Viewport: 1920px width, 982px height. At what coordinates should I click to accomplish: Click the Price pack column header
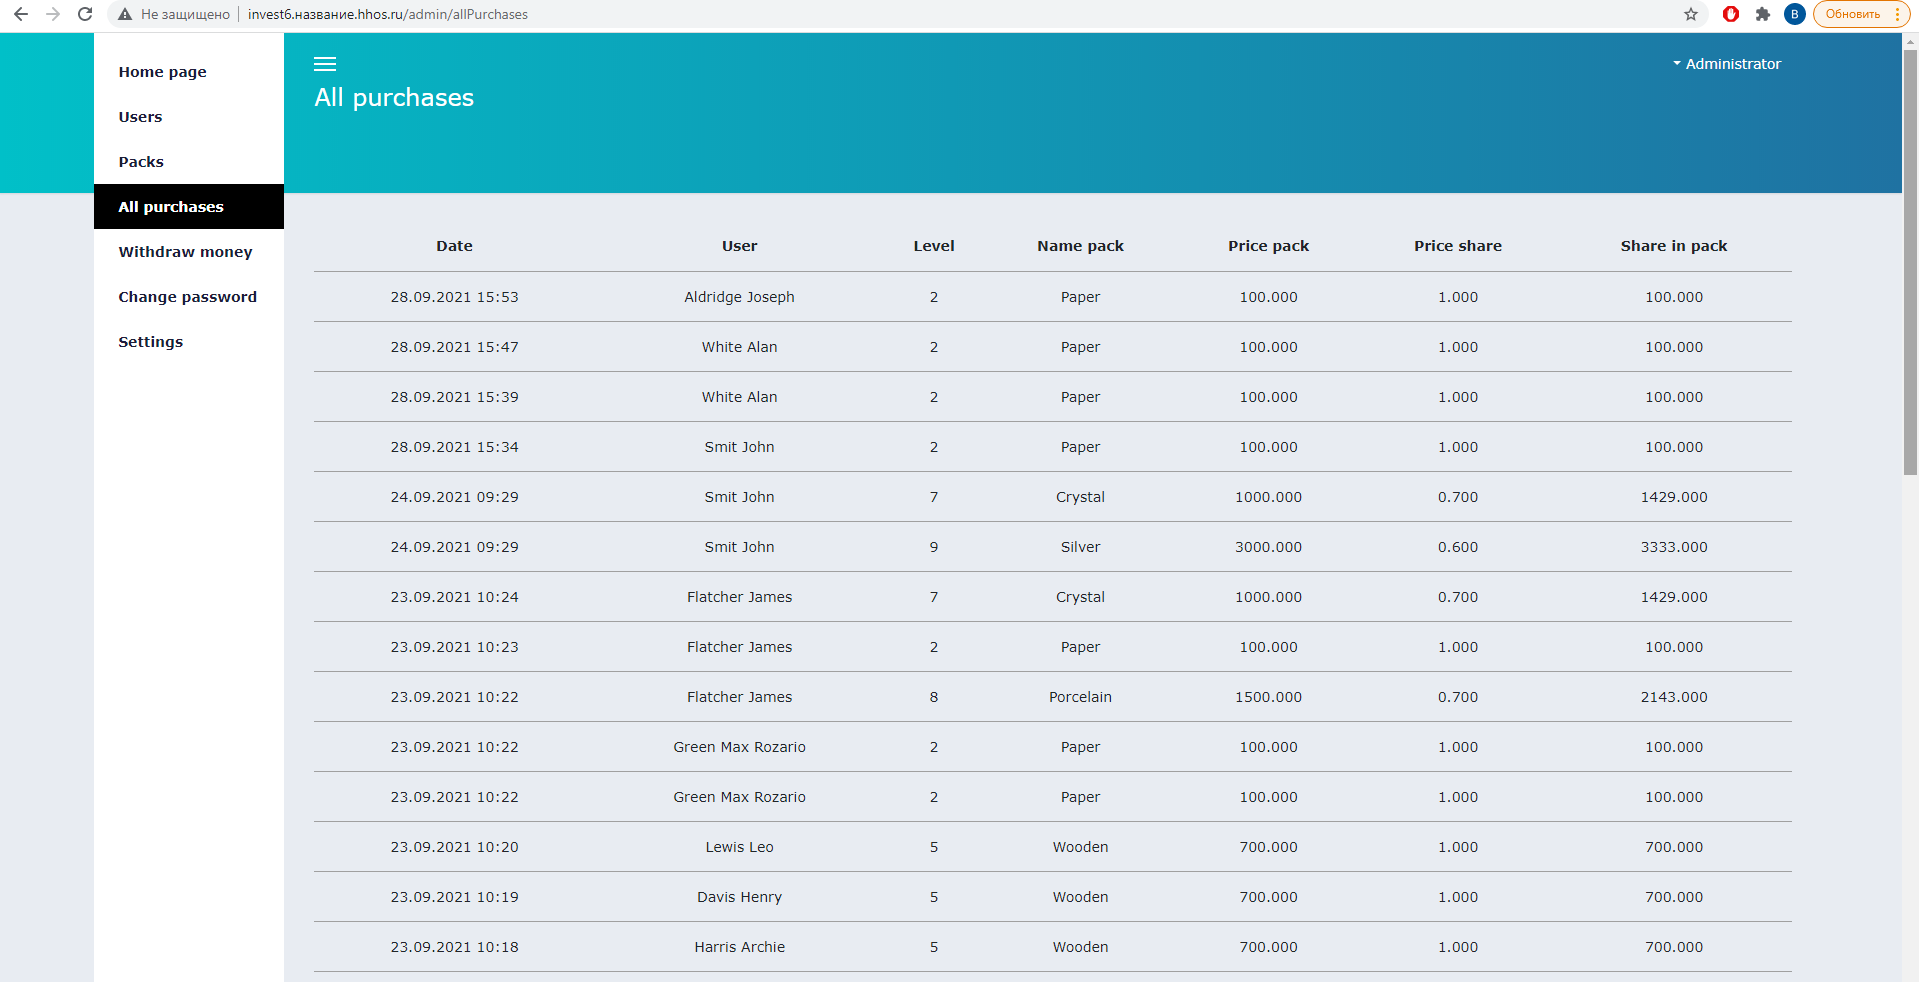click(1268, 246)
